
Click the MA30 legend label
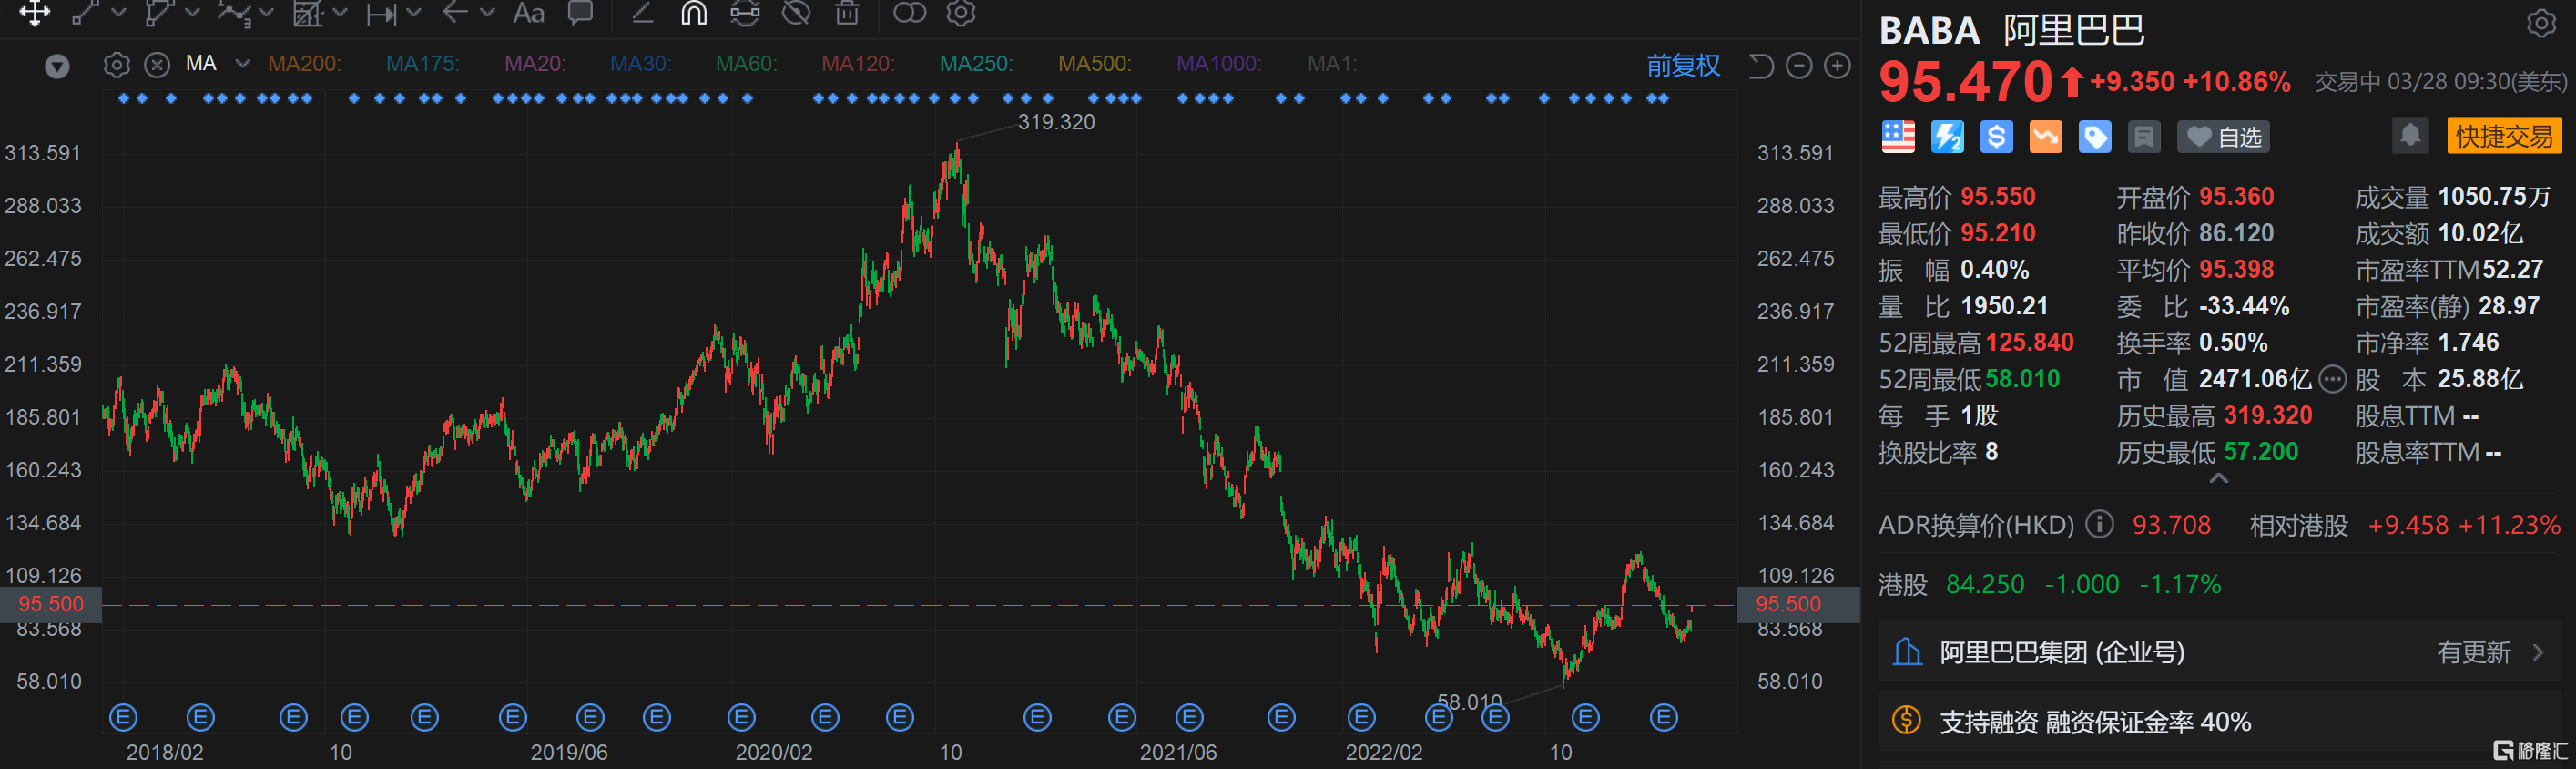[x=640, y=64]
